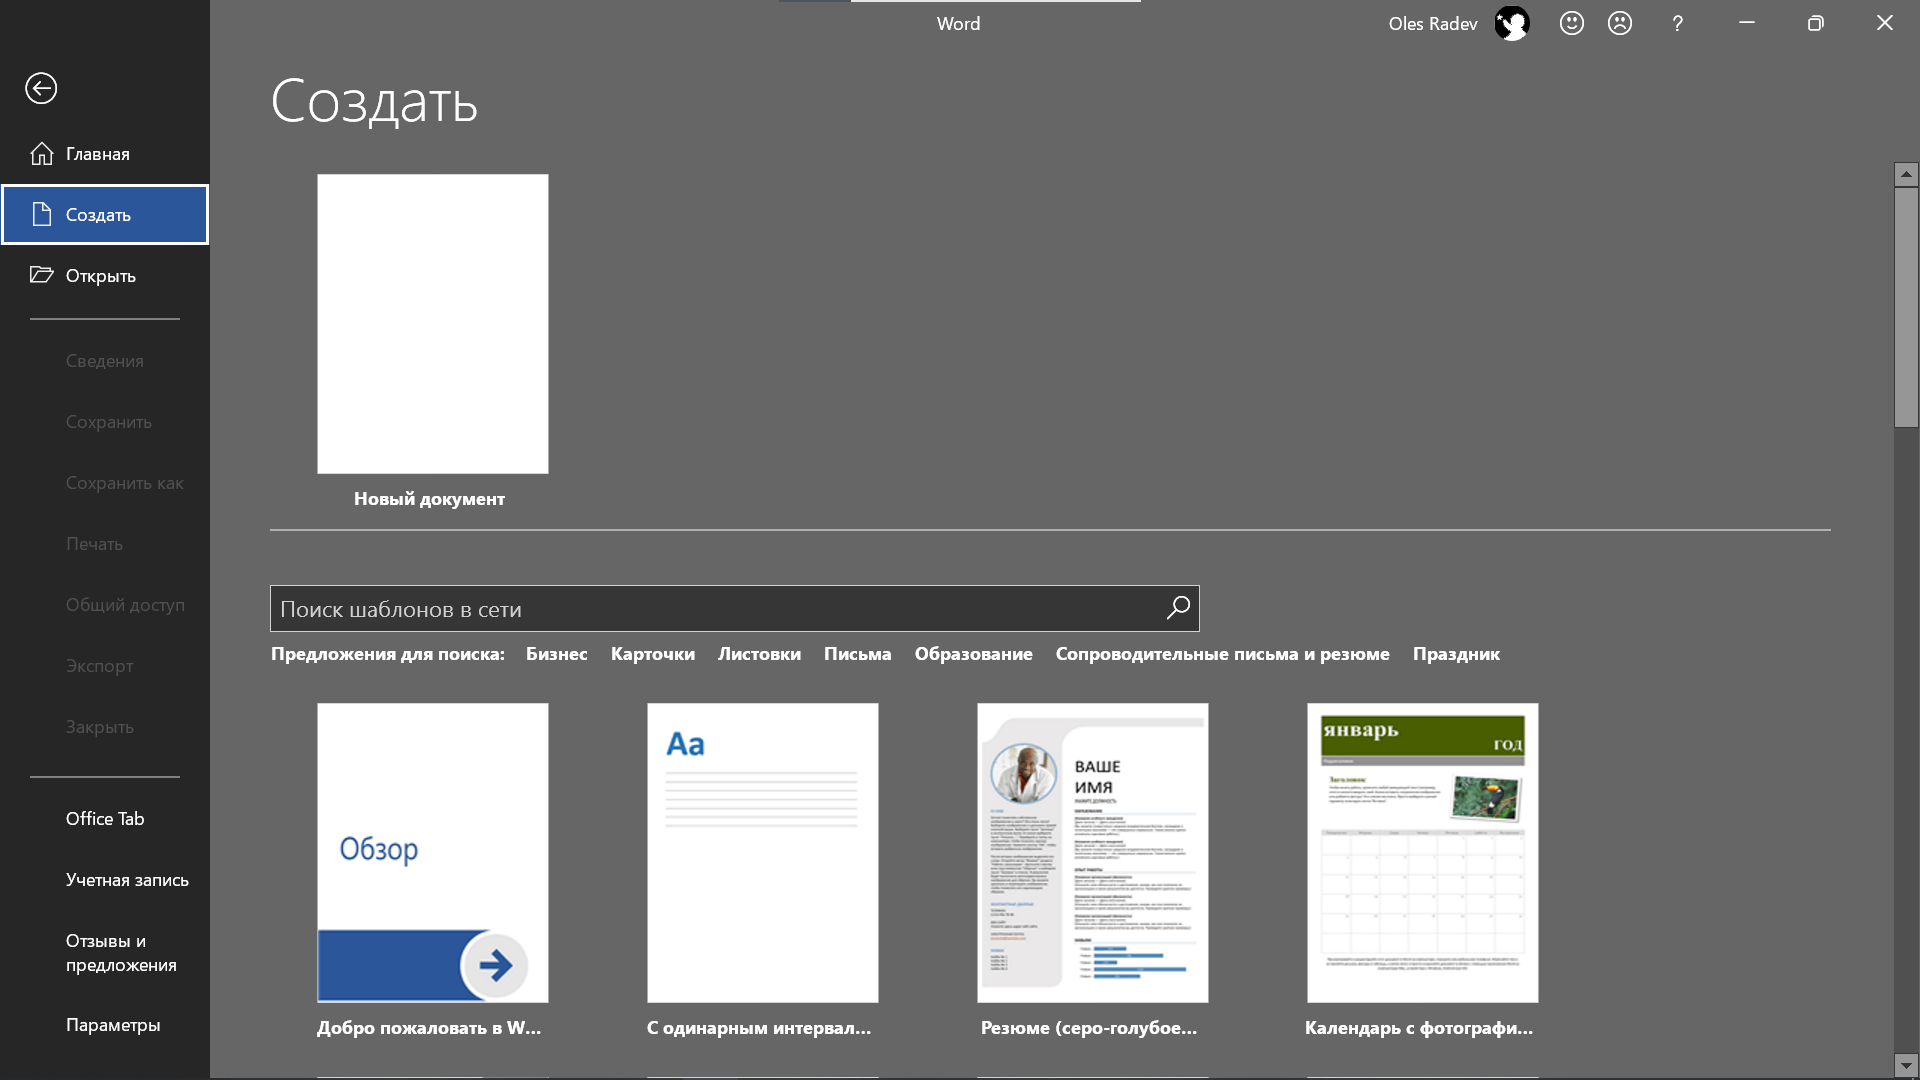Click the search icon in template search bar
This screenshot has height=1080, width=1920.
[x=1176, y=608]
